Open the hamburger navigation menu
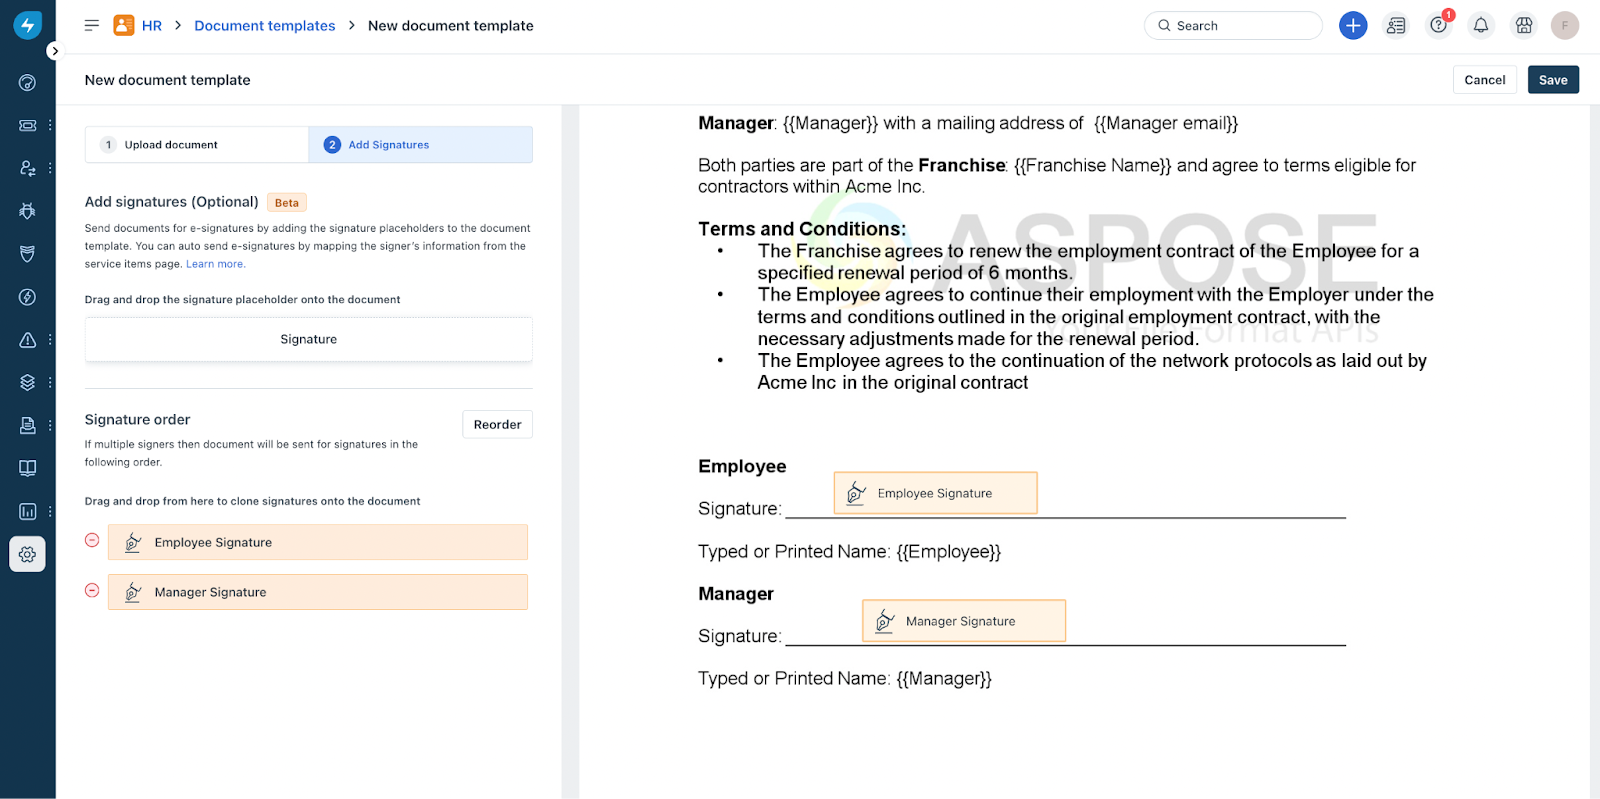The height and width of the screenshot is (799, 1600). (x=92, y=25)
